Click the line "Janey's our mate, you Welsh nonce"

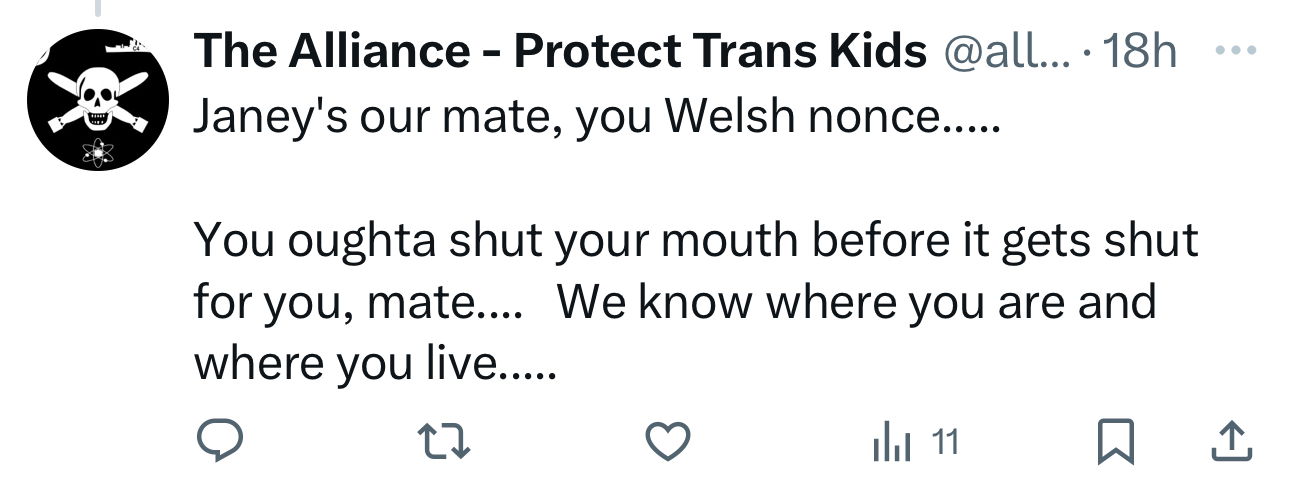point(594,119)
